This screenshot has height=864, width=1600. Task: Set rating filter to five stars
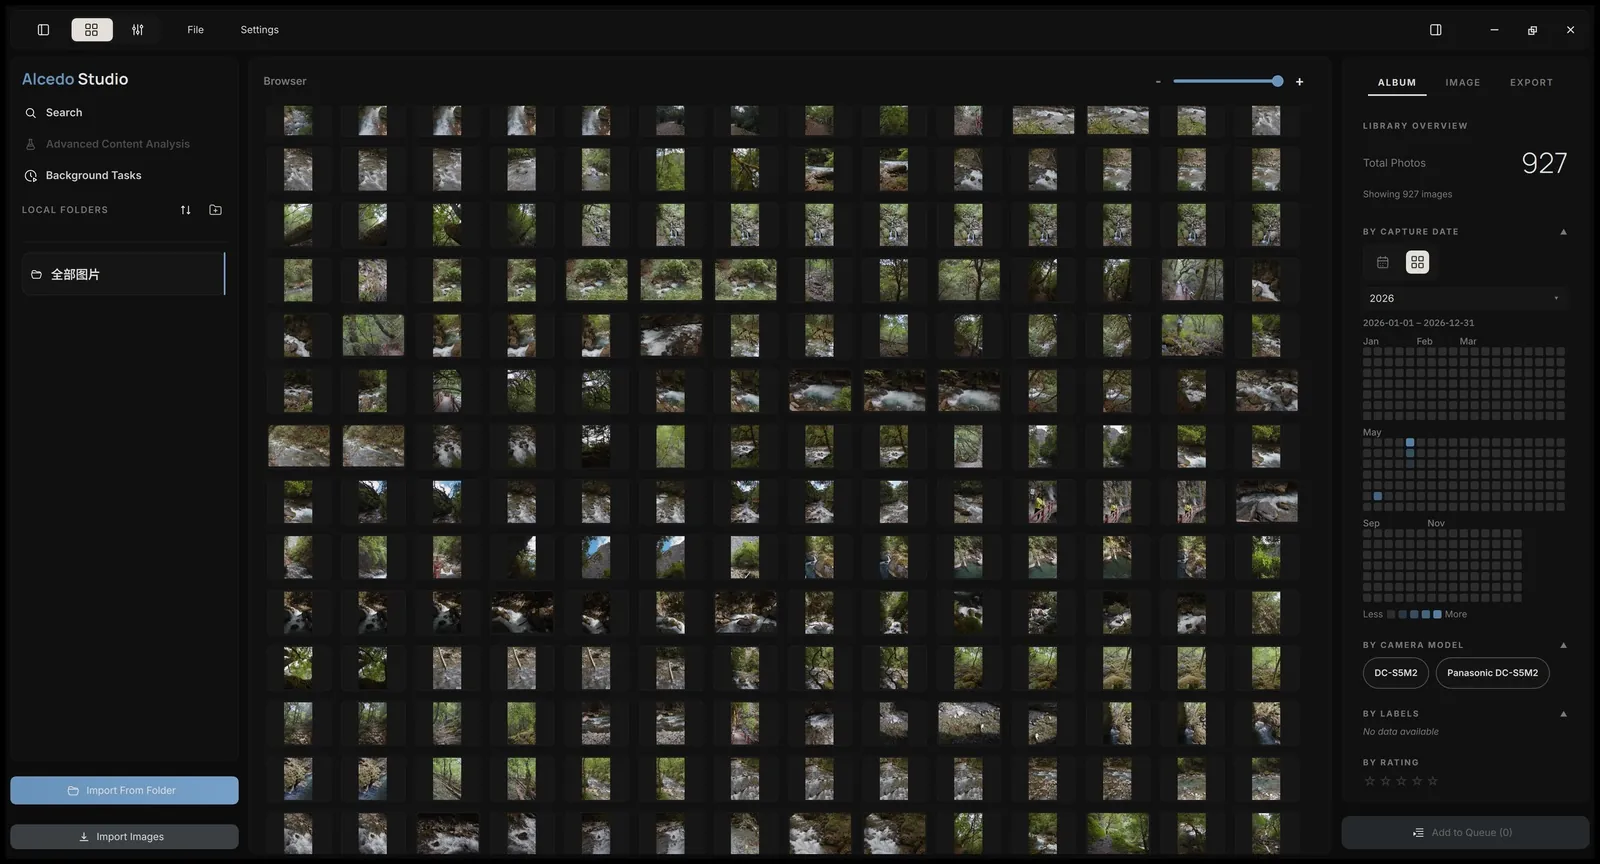[x=1433, y=781]
